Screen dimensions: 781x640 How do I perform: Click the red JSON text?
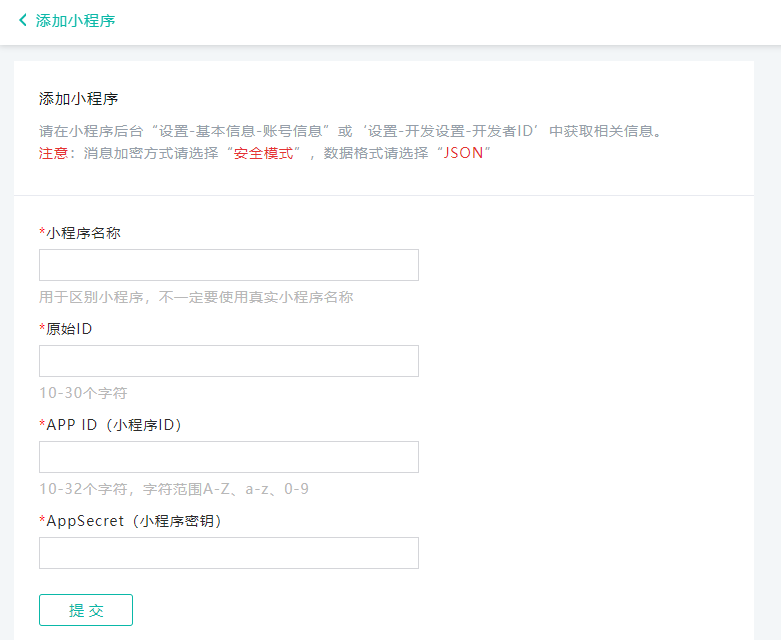tap(463, 153)
